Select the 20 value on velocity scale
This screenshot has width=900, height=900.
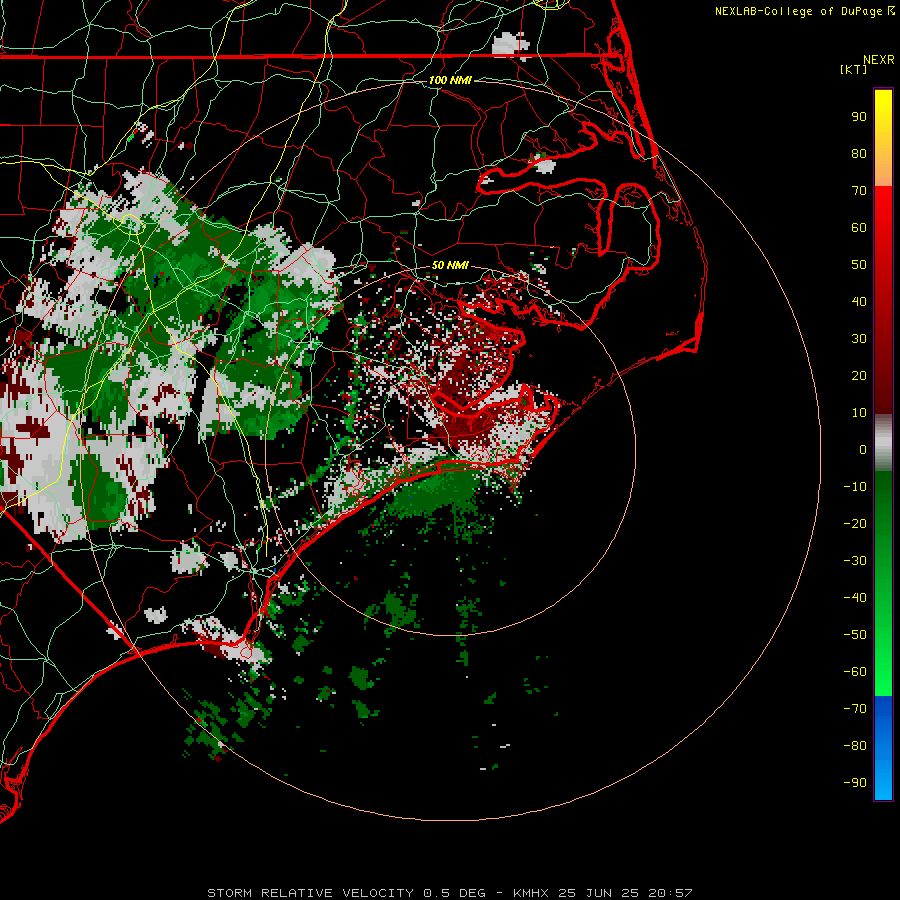859,376
